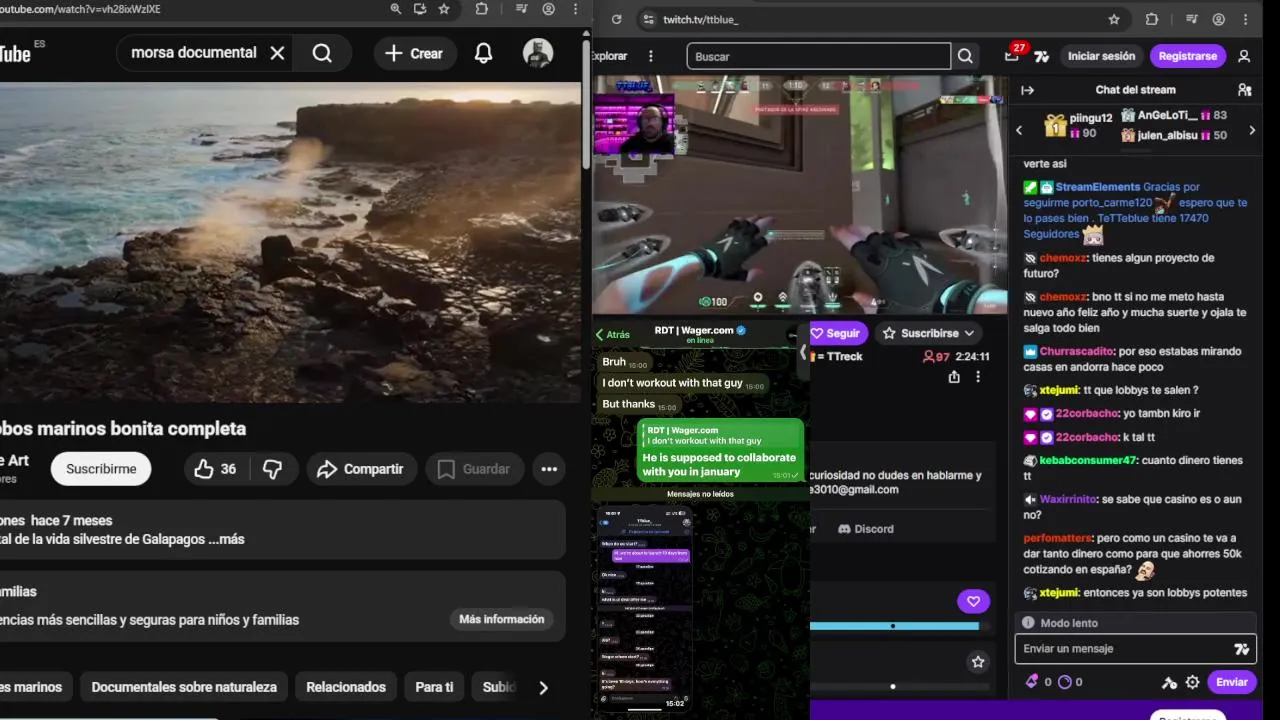Open the Suscribirse dropdown
Image resolution: width=1280 pixels, height=720 pixels.
(929, 333)
